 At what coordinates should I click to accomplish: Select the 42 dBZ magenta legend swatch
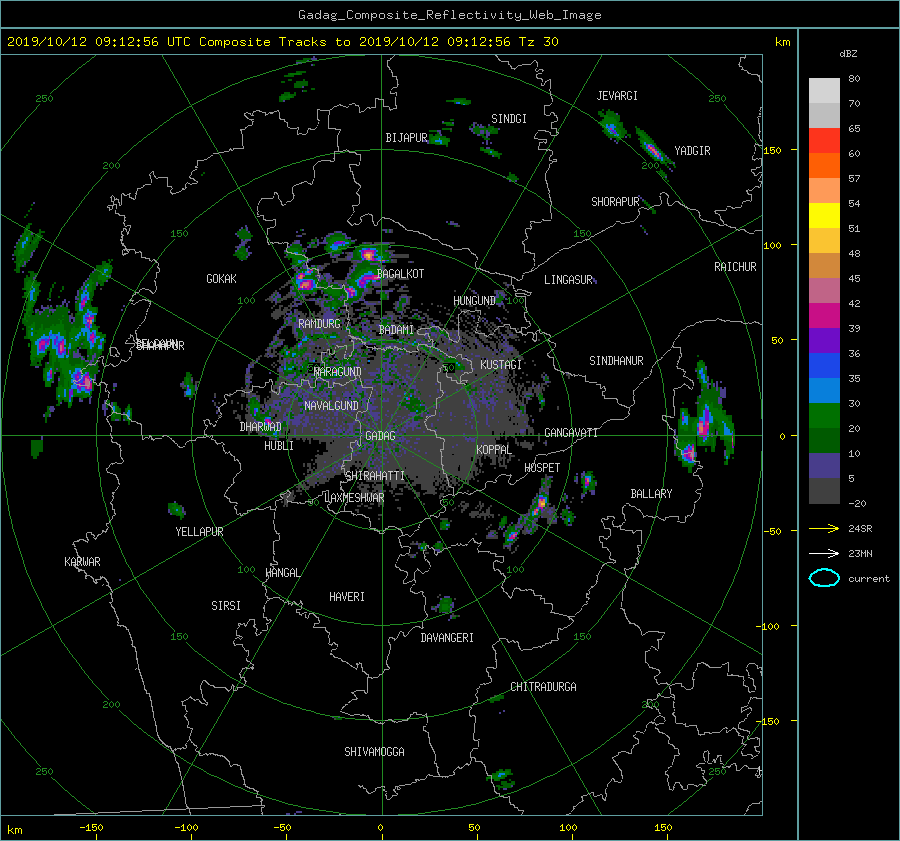824,315
